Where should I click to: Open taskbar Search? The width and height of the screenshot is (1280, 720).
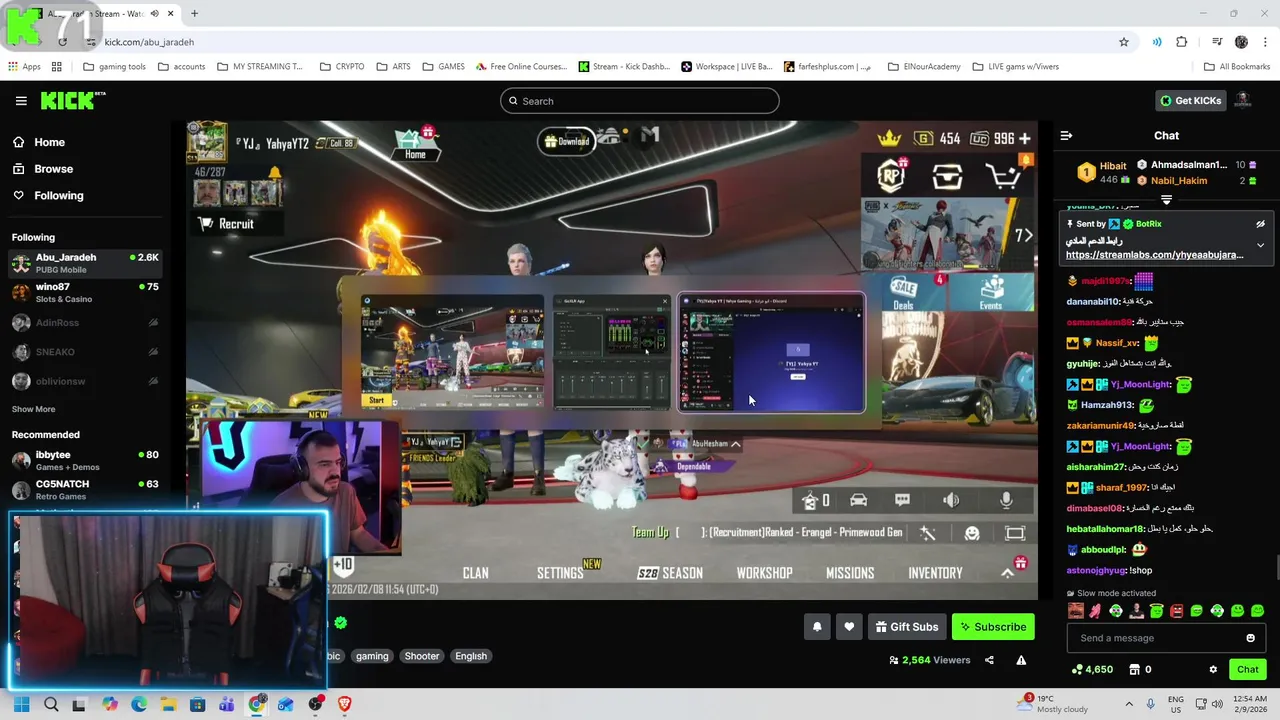coord(51,704)
